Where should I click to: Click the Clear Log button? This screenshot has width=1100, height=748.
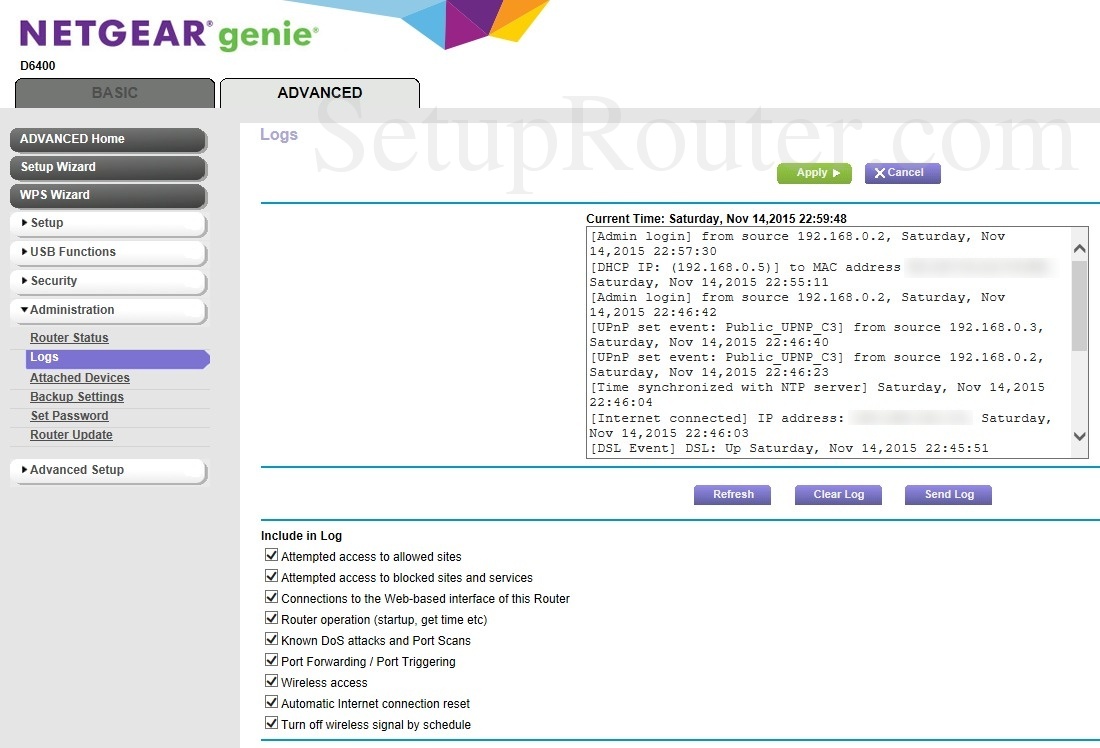tap(837, 494)
